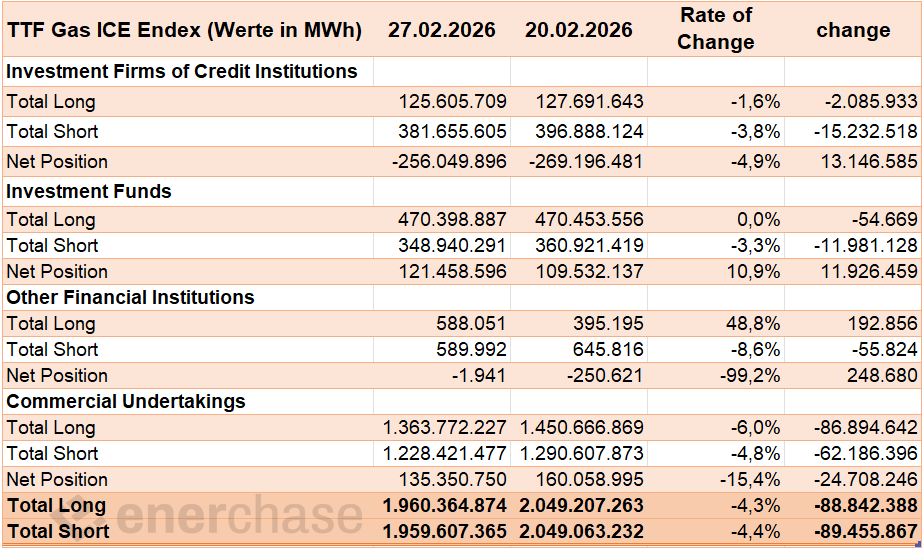Screen dimensions: 922x548
Task: Select the change value 192.856
Action: pos(883,323)
